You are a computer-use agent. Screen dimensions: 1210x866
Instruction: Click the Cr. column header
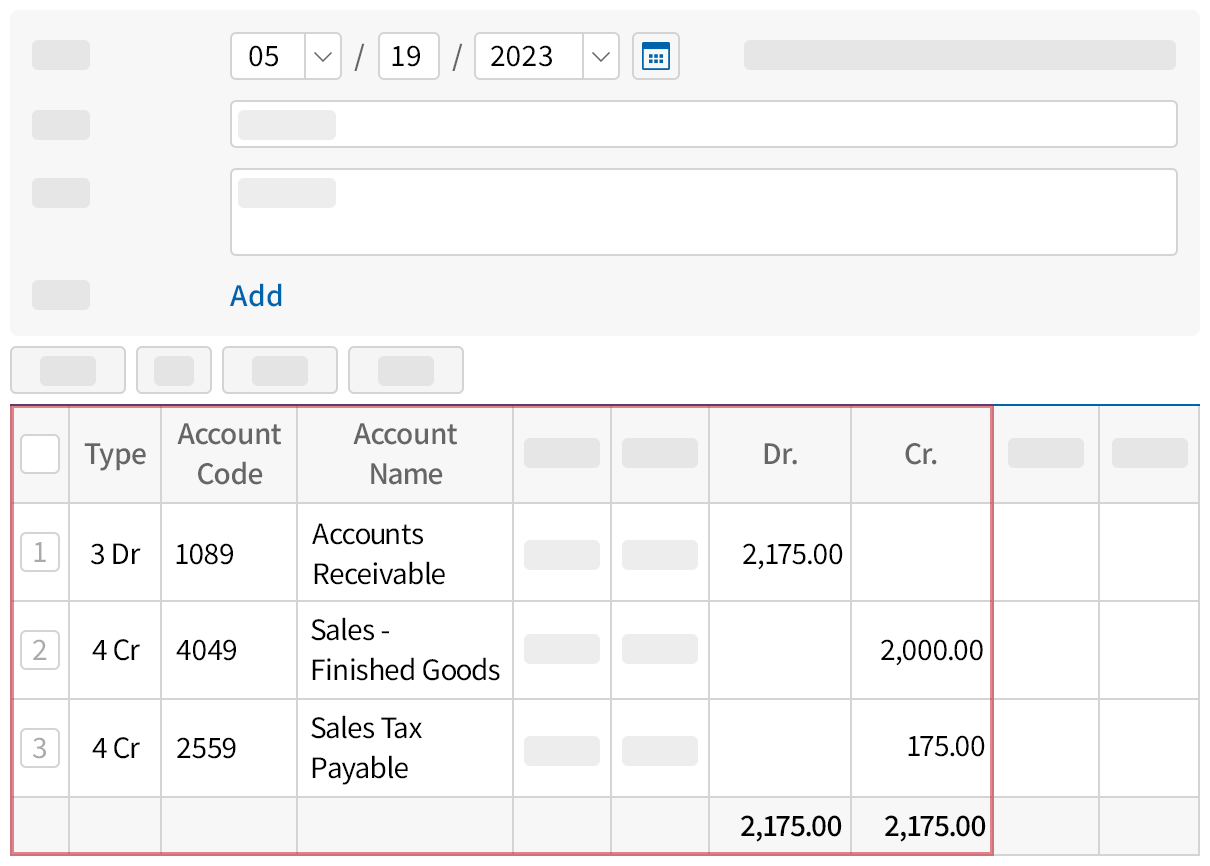(920, 454)
